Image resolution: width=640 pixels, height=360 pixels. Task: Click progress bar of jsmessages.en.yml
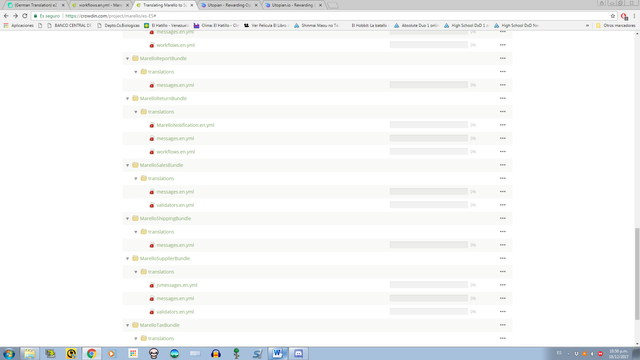429,285
